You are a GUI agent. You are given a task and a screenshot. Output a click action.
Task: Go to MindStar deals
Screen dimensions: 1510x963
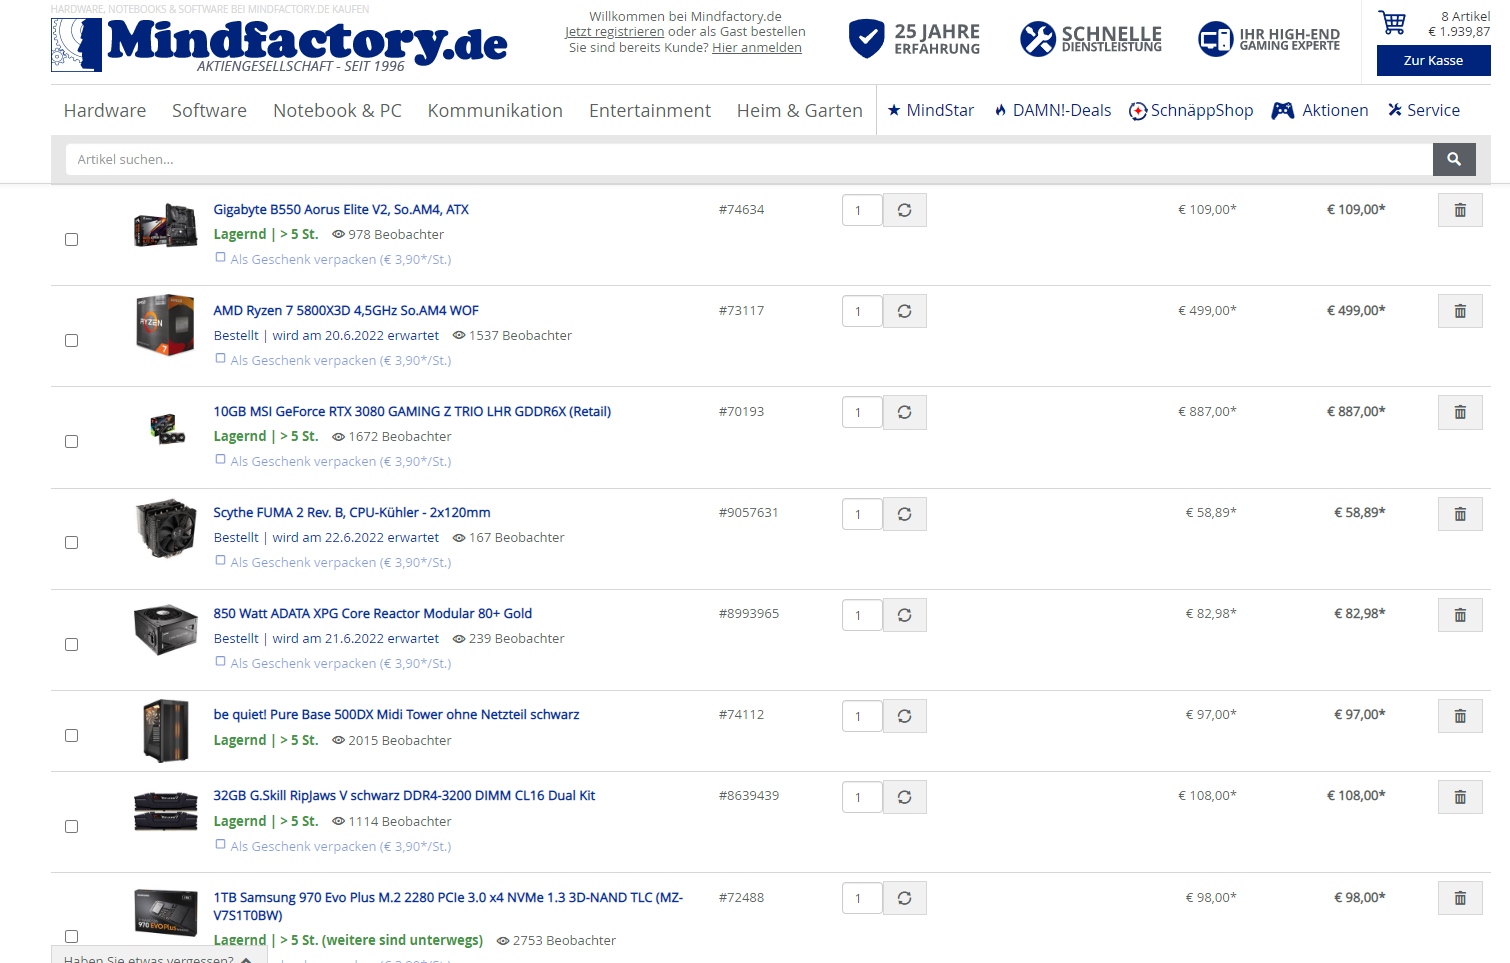pos(931,111)
